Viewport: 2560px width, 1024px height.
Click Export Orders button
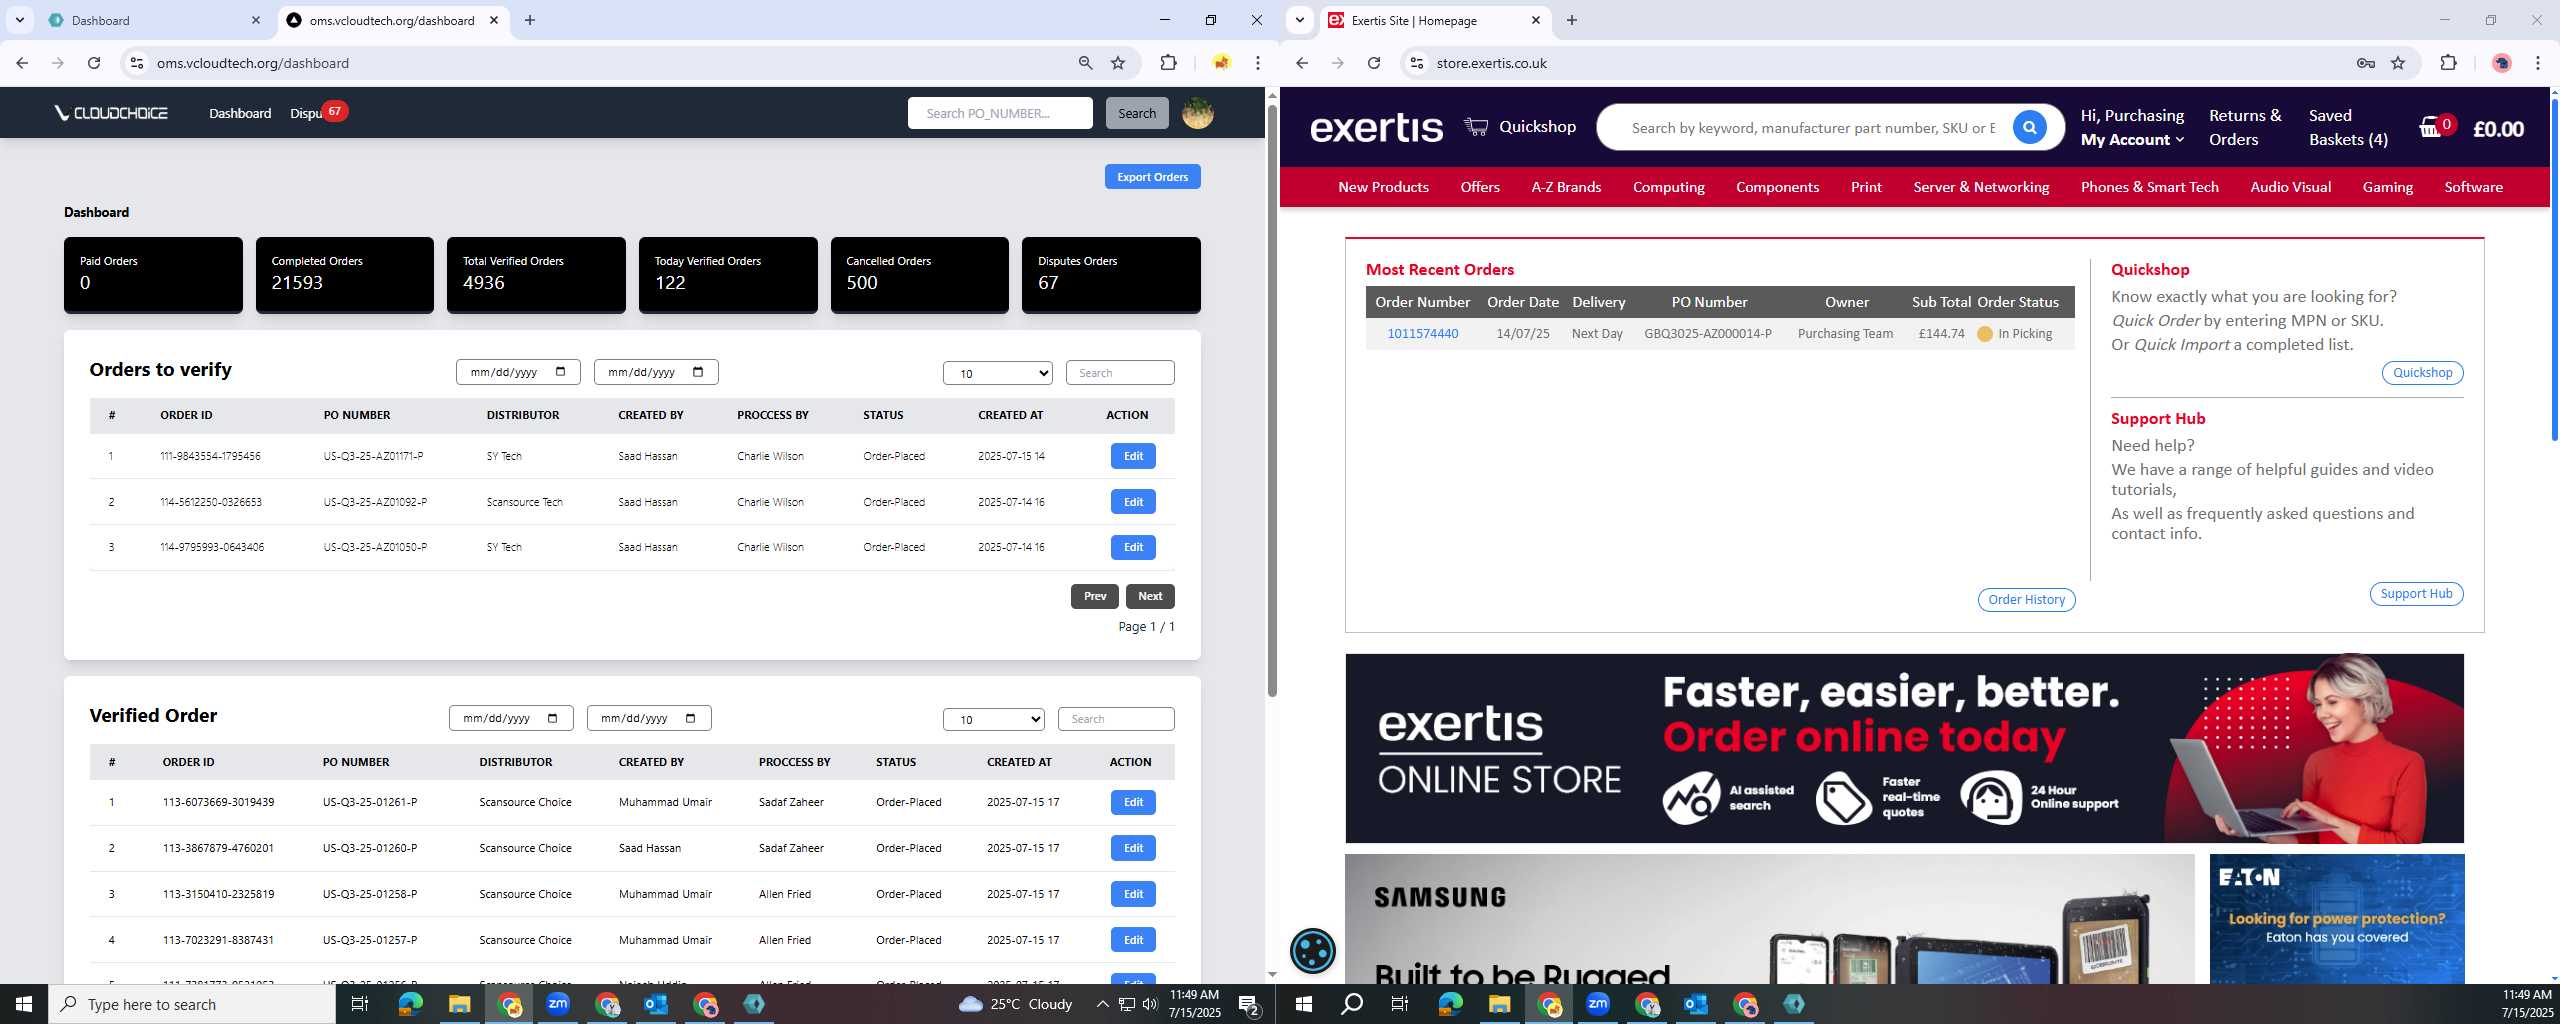1152,177
